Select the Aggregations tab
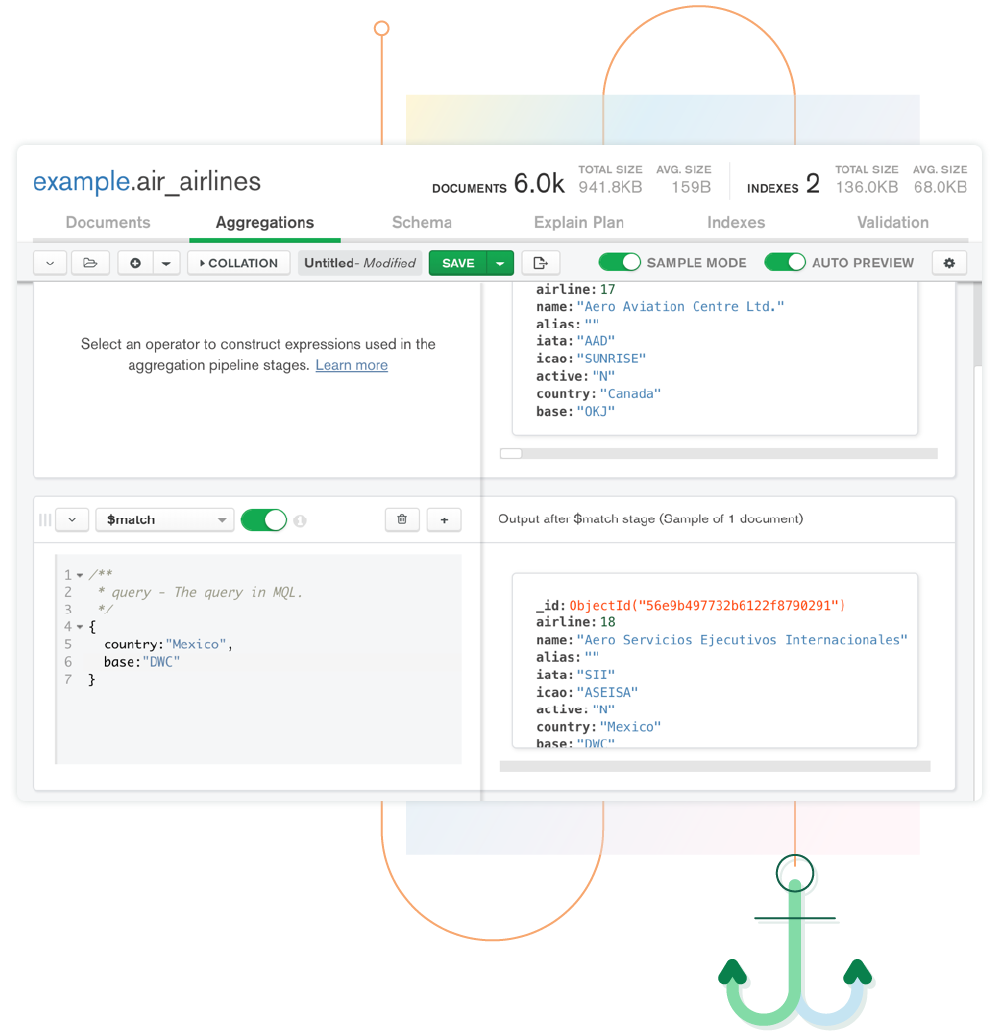 coord(265,222)
